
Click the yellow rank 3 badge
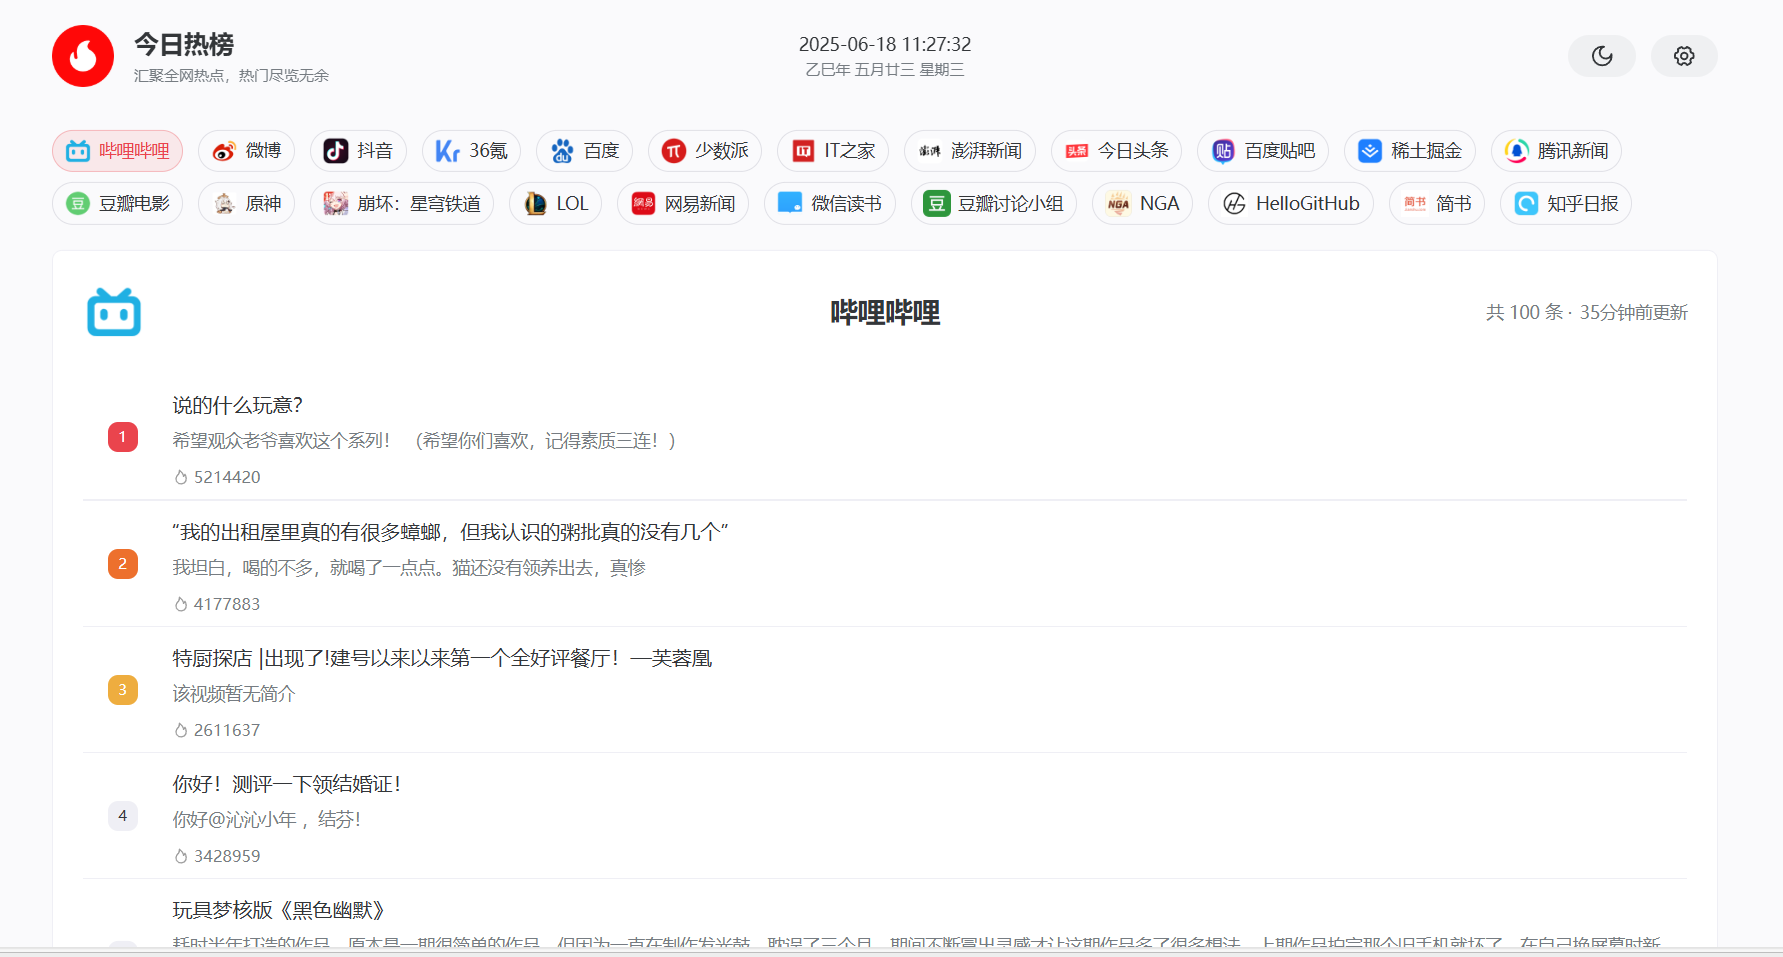click(x=123, y=690)
